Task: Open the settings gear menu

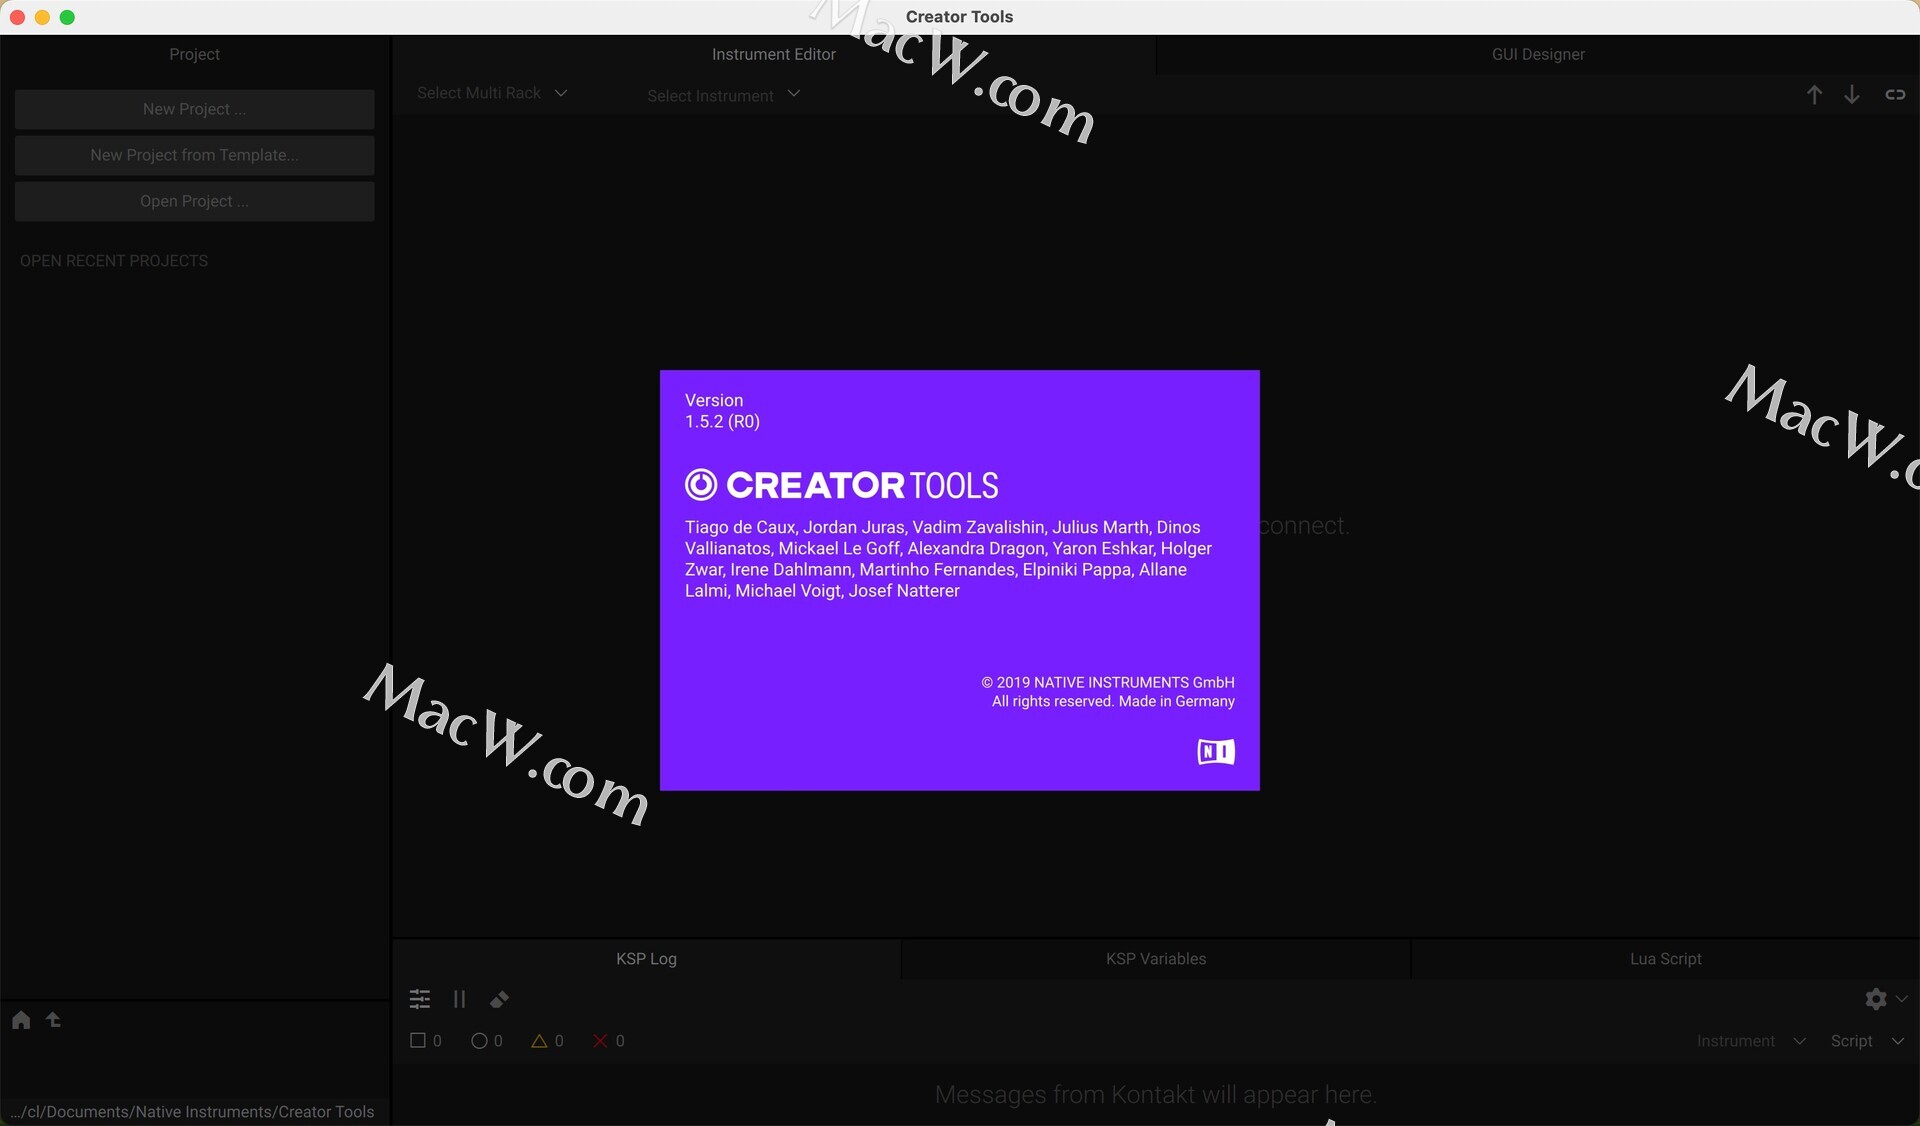Action: 1876,998
